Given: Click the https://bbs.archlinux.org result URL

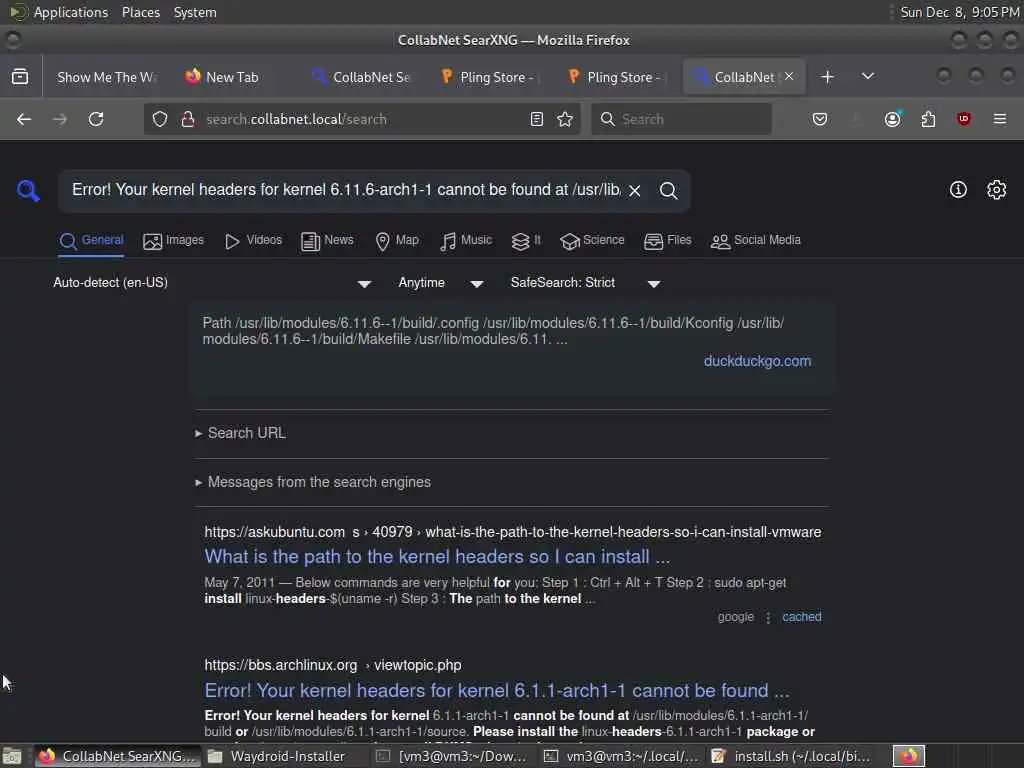Looking at the screenshot, I should coord(332,665).
